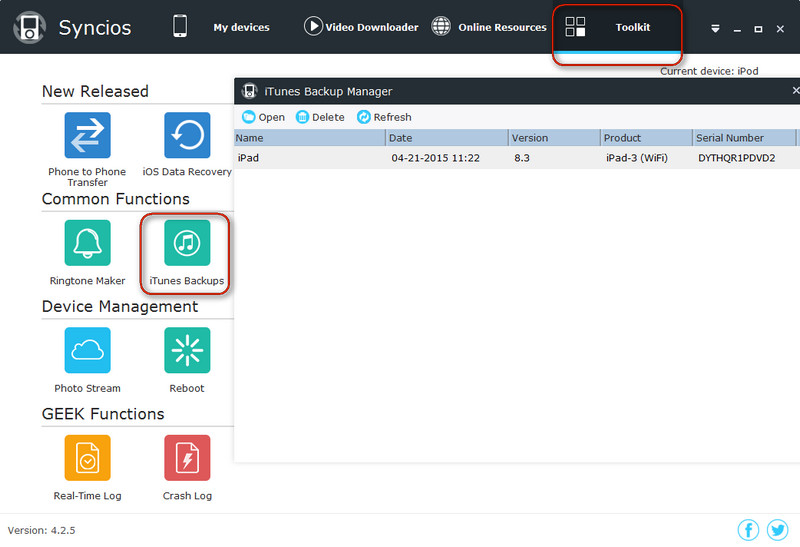Image resolution: width=800 pixels, height=547 pixels.
Task: Open iTunes Backups tool
Action: click(x=187, y=243)
